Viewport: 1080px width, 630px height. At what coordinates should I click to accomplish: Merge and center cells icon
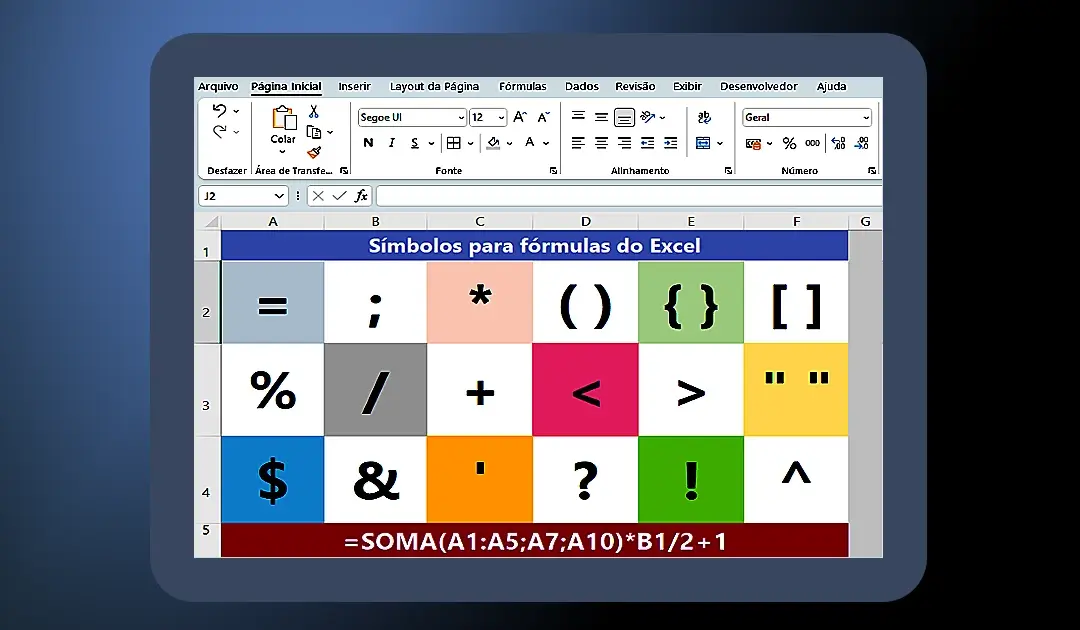coord(703,143)
